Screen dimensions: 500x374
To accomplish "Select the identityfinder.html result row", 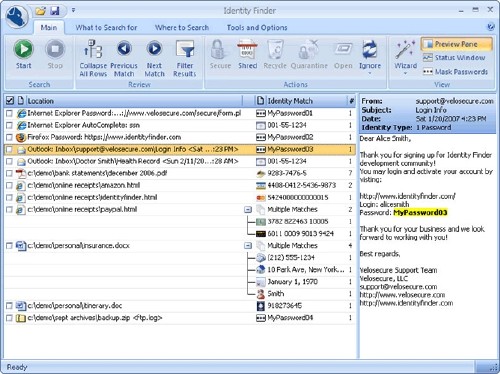I will click(x=180, y=197).
